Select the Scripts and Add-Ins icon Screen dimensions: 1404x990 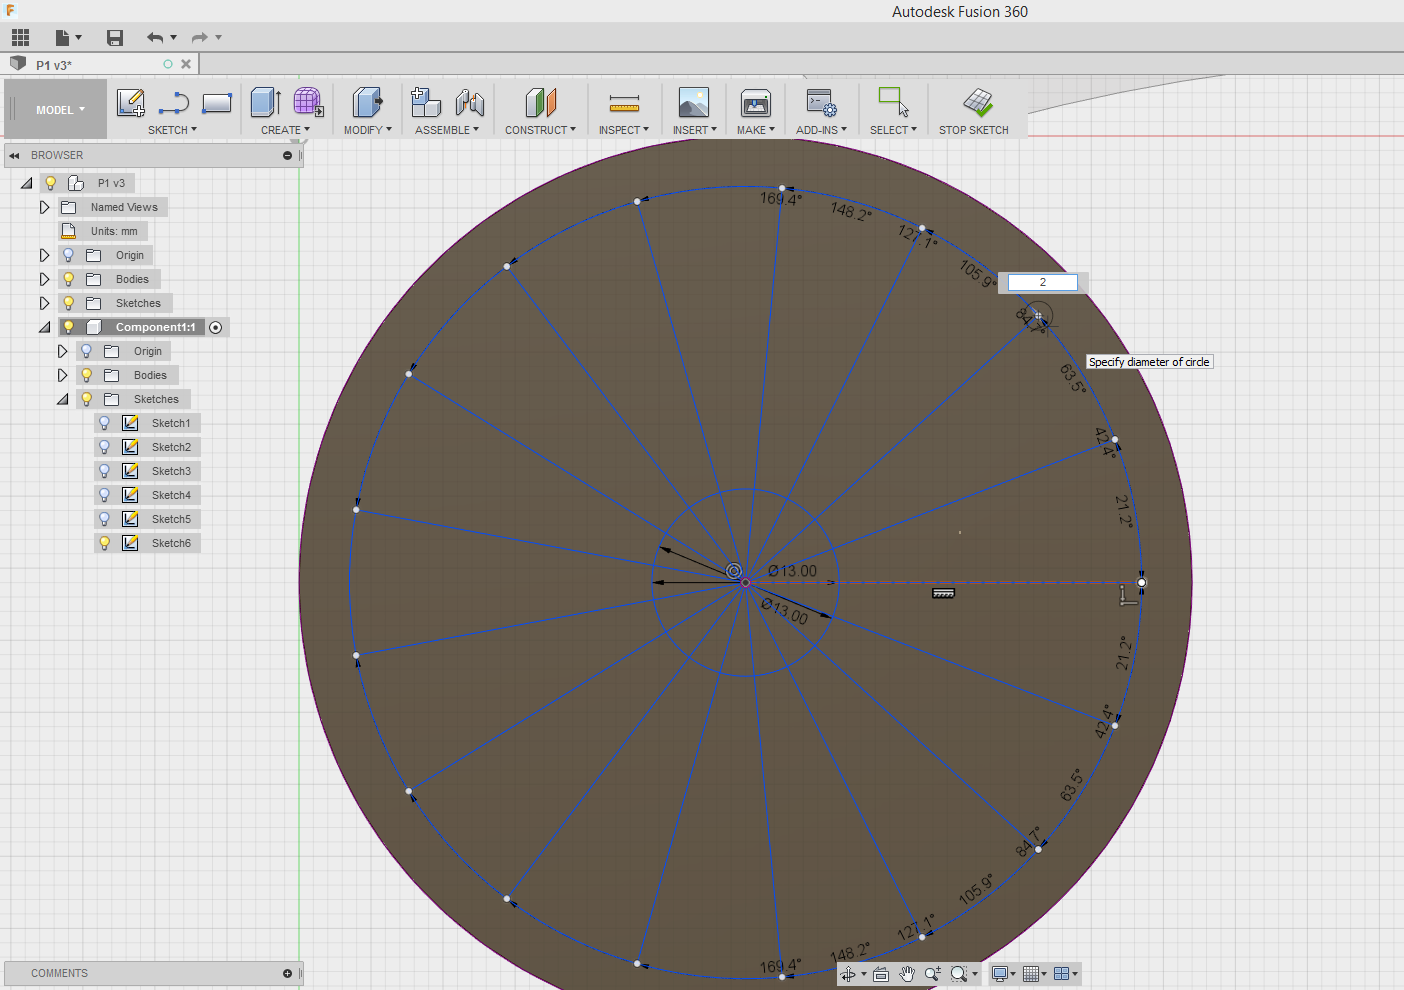[822, 103]
